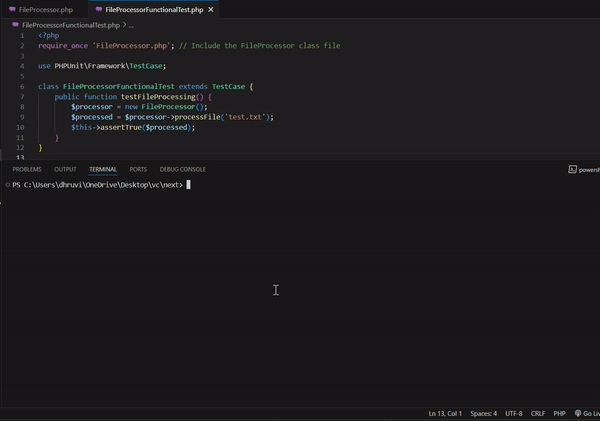Open the breadcrumb ellipsis symbol item
Image resolution: width=600 pixels, height=421 pixels.
pos(131,25)
